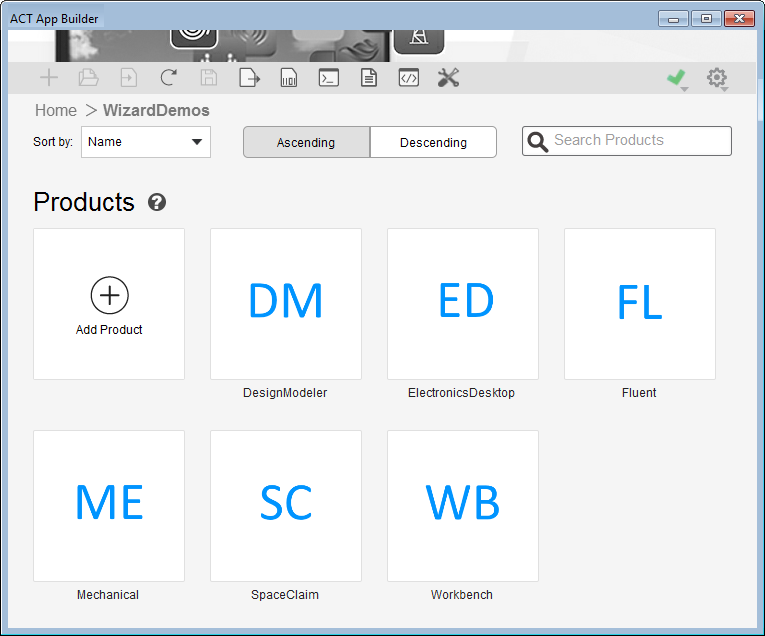The height and width of the screenshot is (636, 765).
Task: Select Ascending sort order
Action: 306,142
